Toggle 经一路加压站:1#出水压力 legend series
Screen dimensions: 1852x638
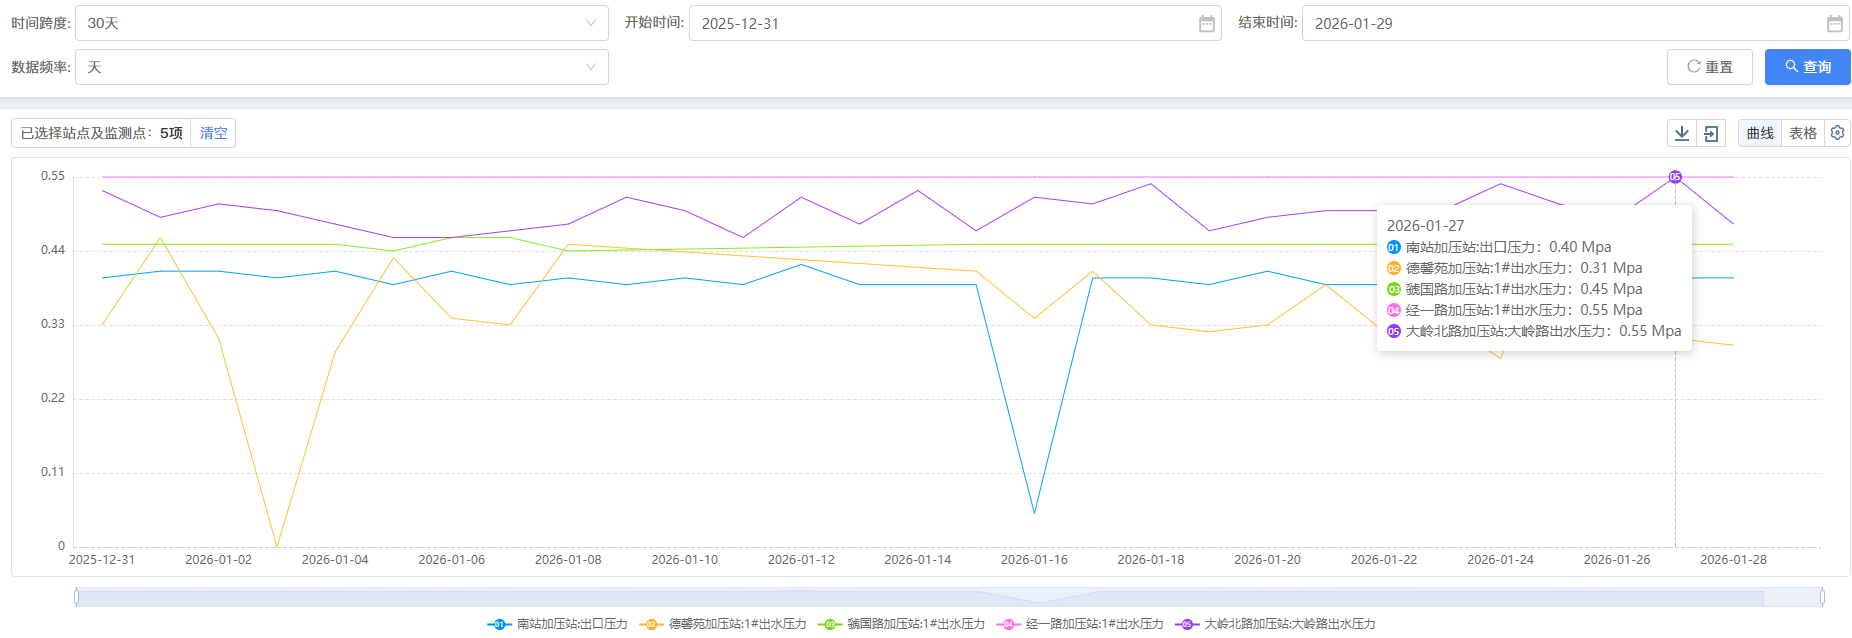1080,624
